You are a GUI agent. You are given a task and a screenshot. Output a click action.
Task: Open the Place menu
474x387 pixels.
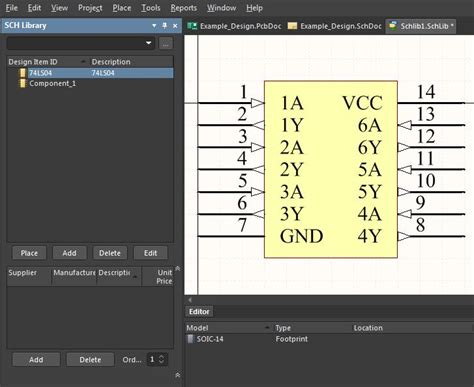tap(122, 8)
